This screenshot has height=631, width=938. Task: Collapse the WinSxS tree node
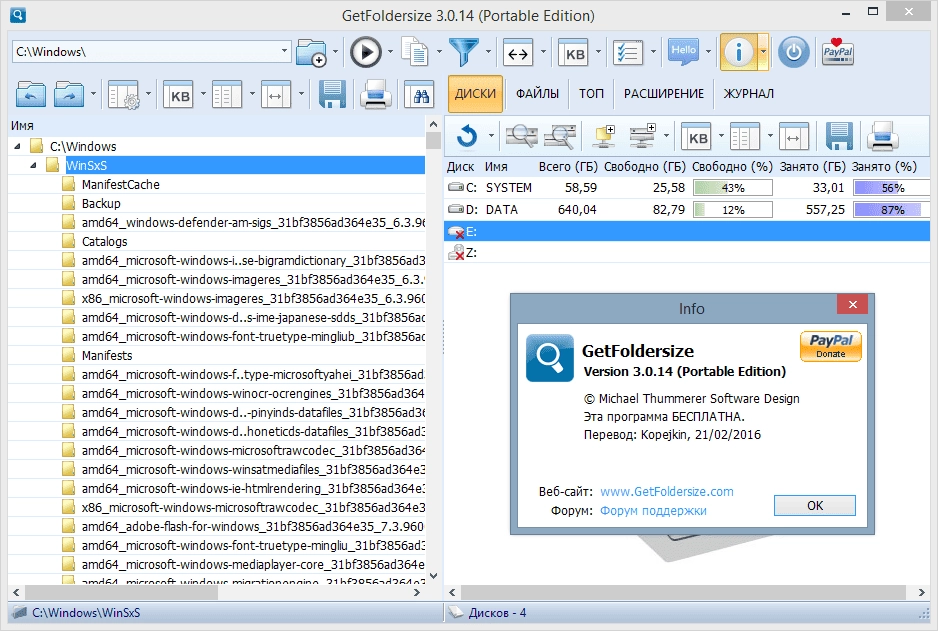34,166
